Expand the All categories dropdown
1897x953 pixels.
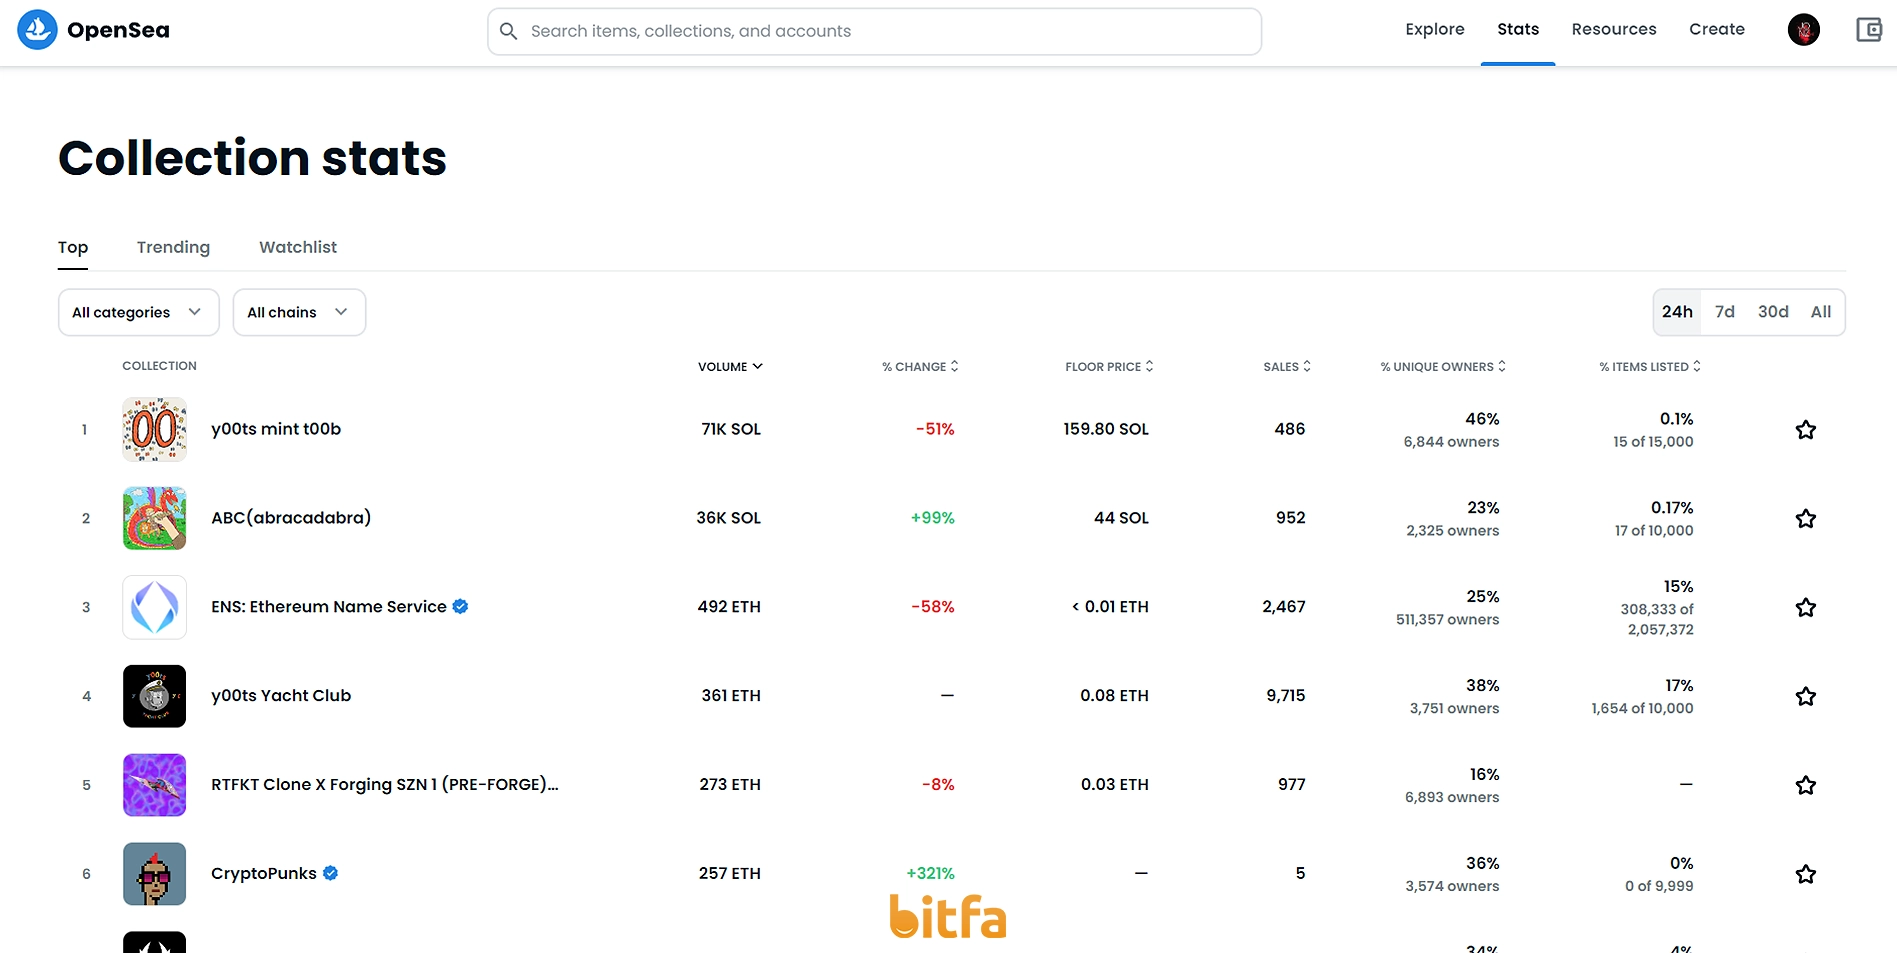138,312
